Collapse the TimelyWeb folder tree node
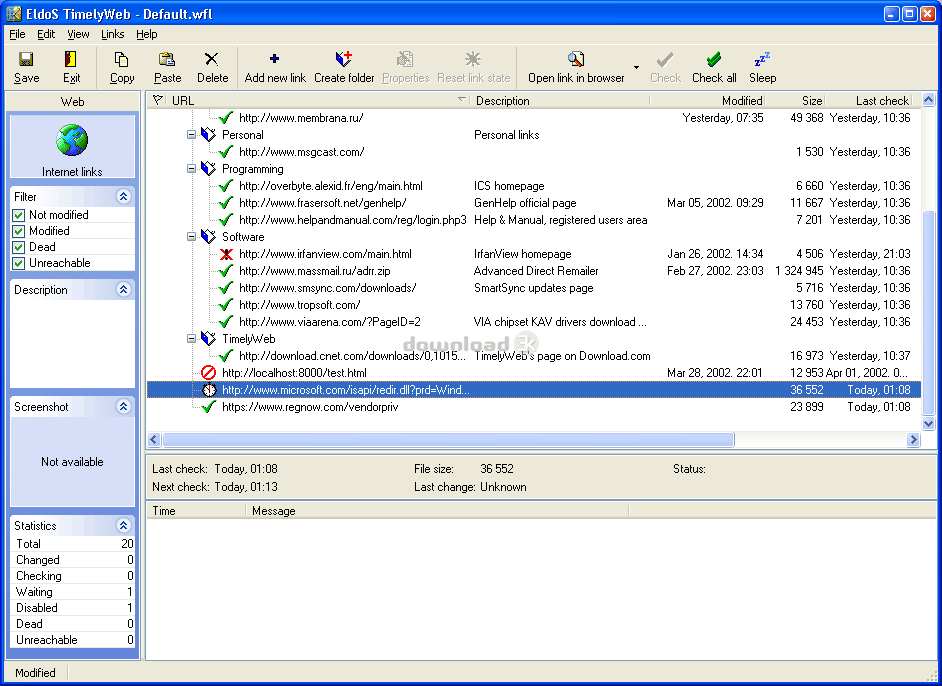 [191, 339]
